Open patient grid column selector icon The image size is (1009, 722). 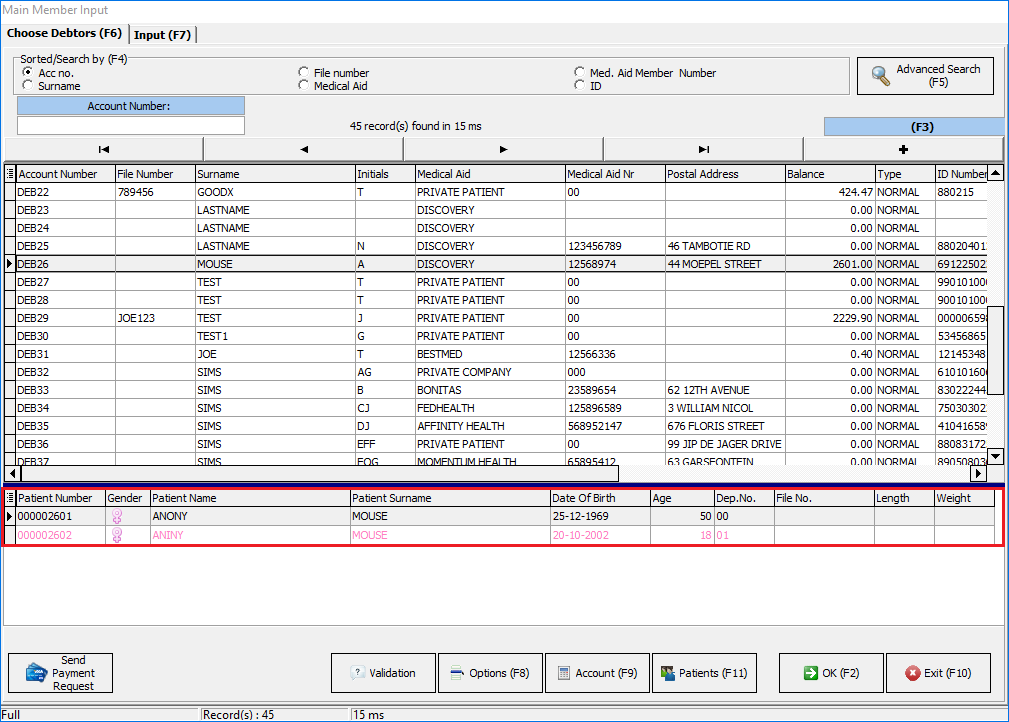click(10, 498)
